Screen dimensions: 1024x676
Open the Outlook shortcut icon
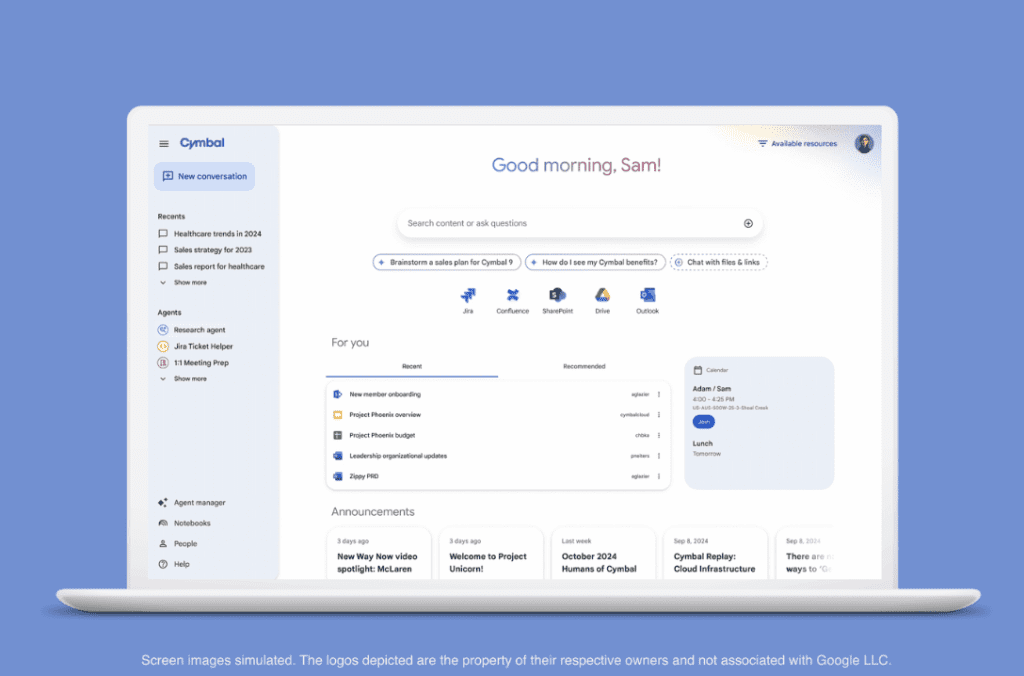(647, 295)
